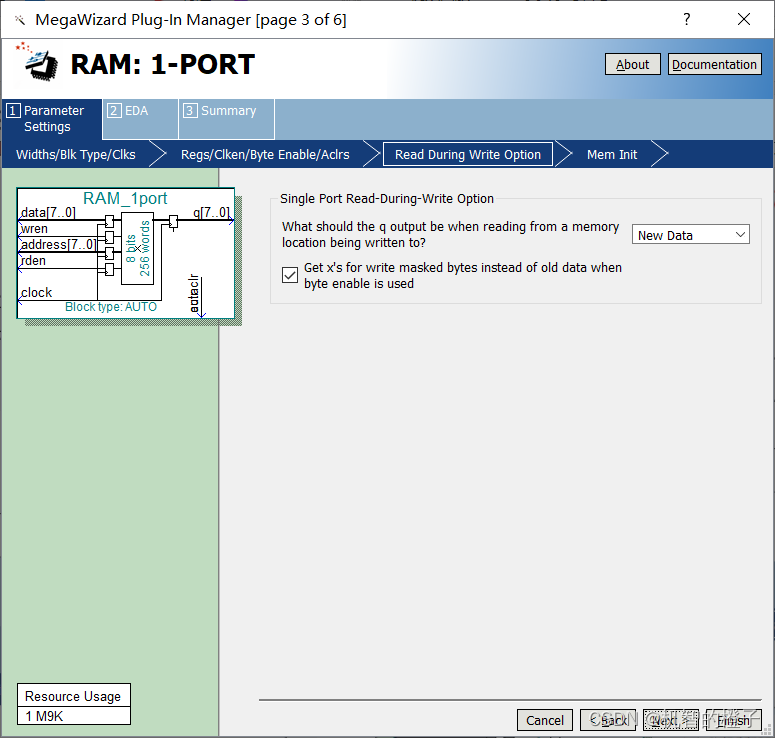Toggle the write masked bytes x's checkbox
The height and width of the screenshot is (738, 775).
click(x=290, y=275)
